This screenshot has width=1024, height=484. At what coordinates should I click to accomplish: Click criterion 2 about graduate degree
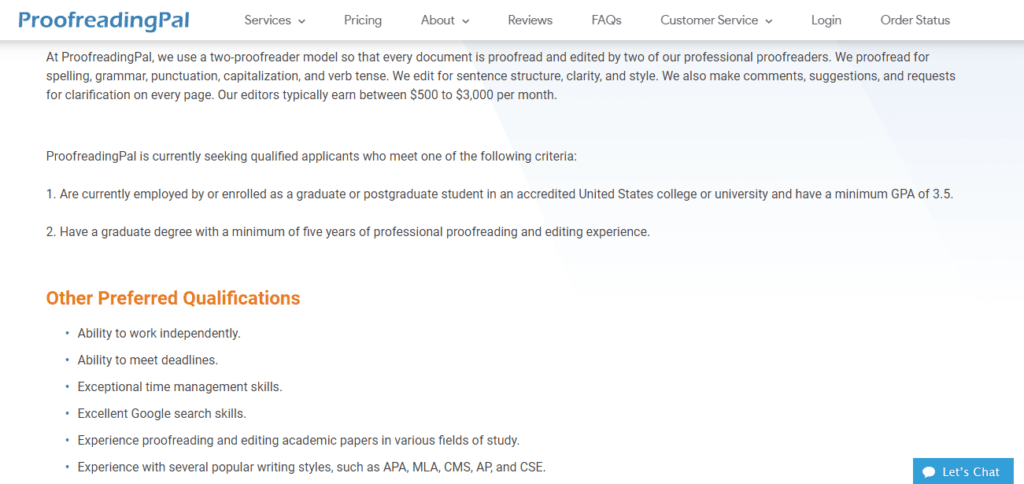(x=348, y=232)
